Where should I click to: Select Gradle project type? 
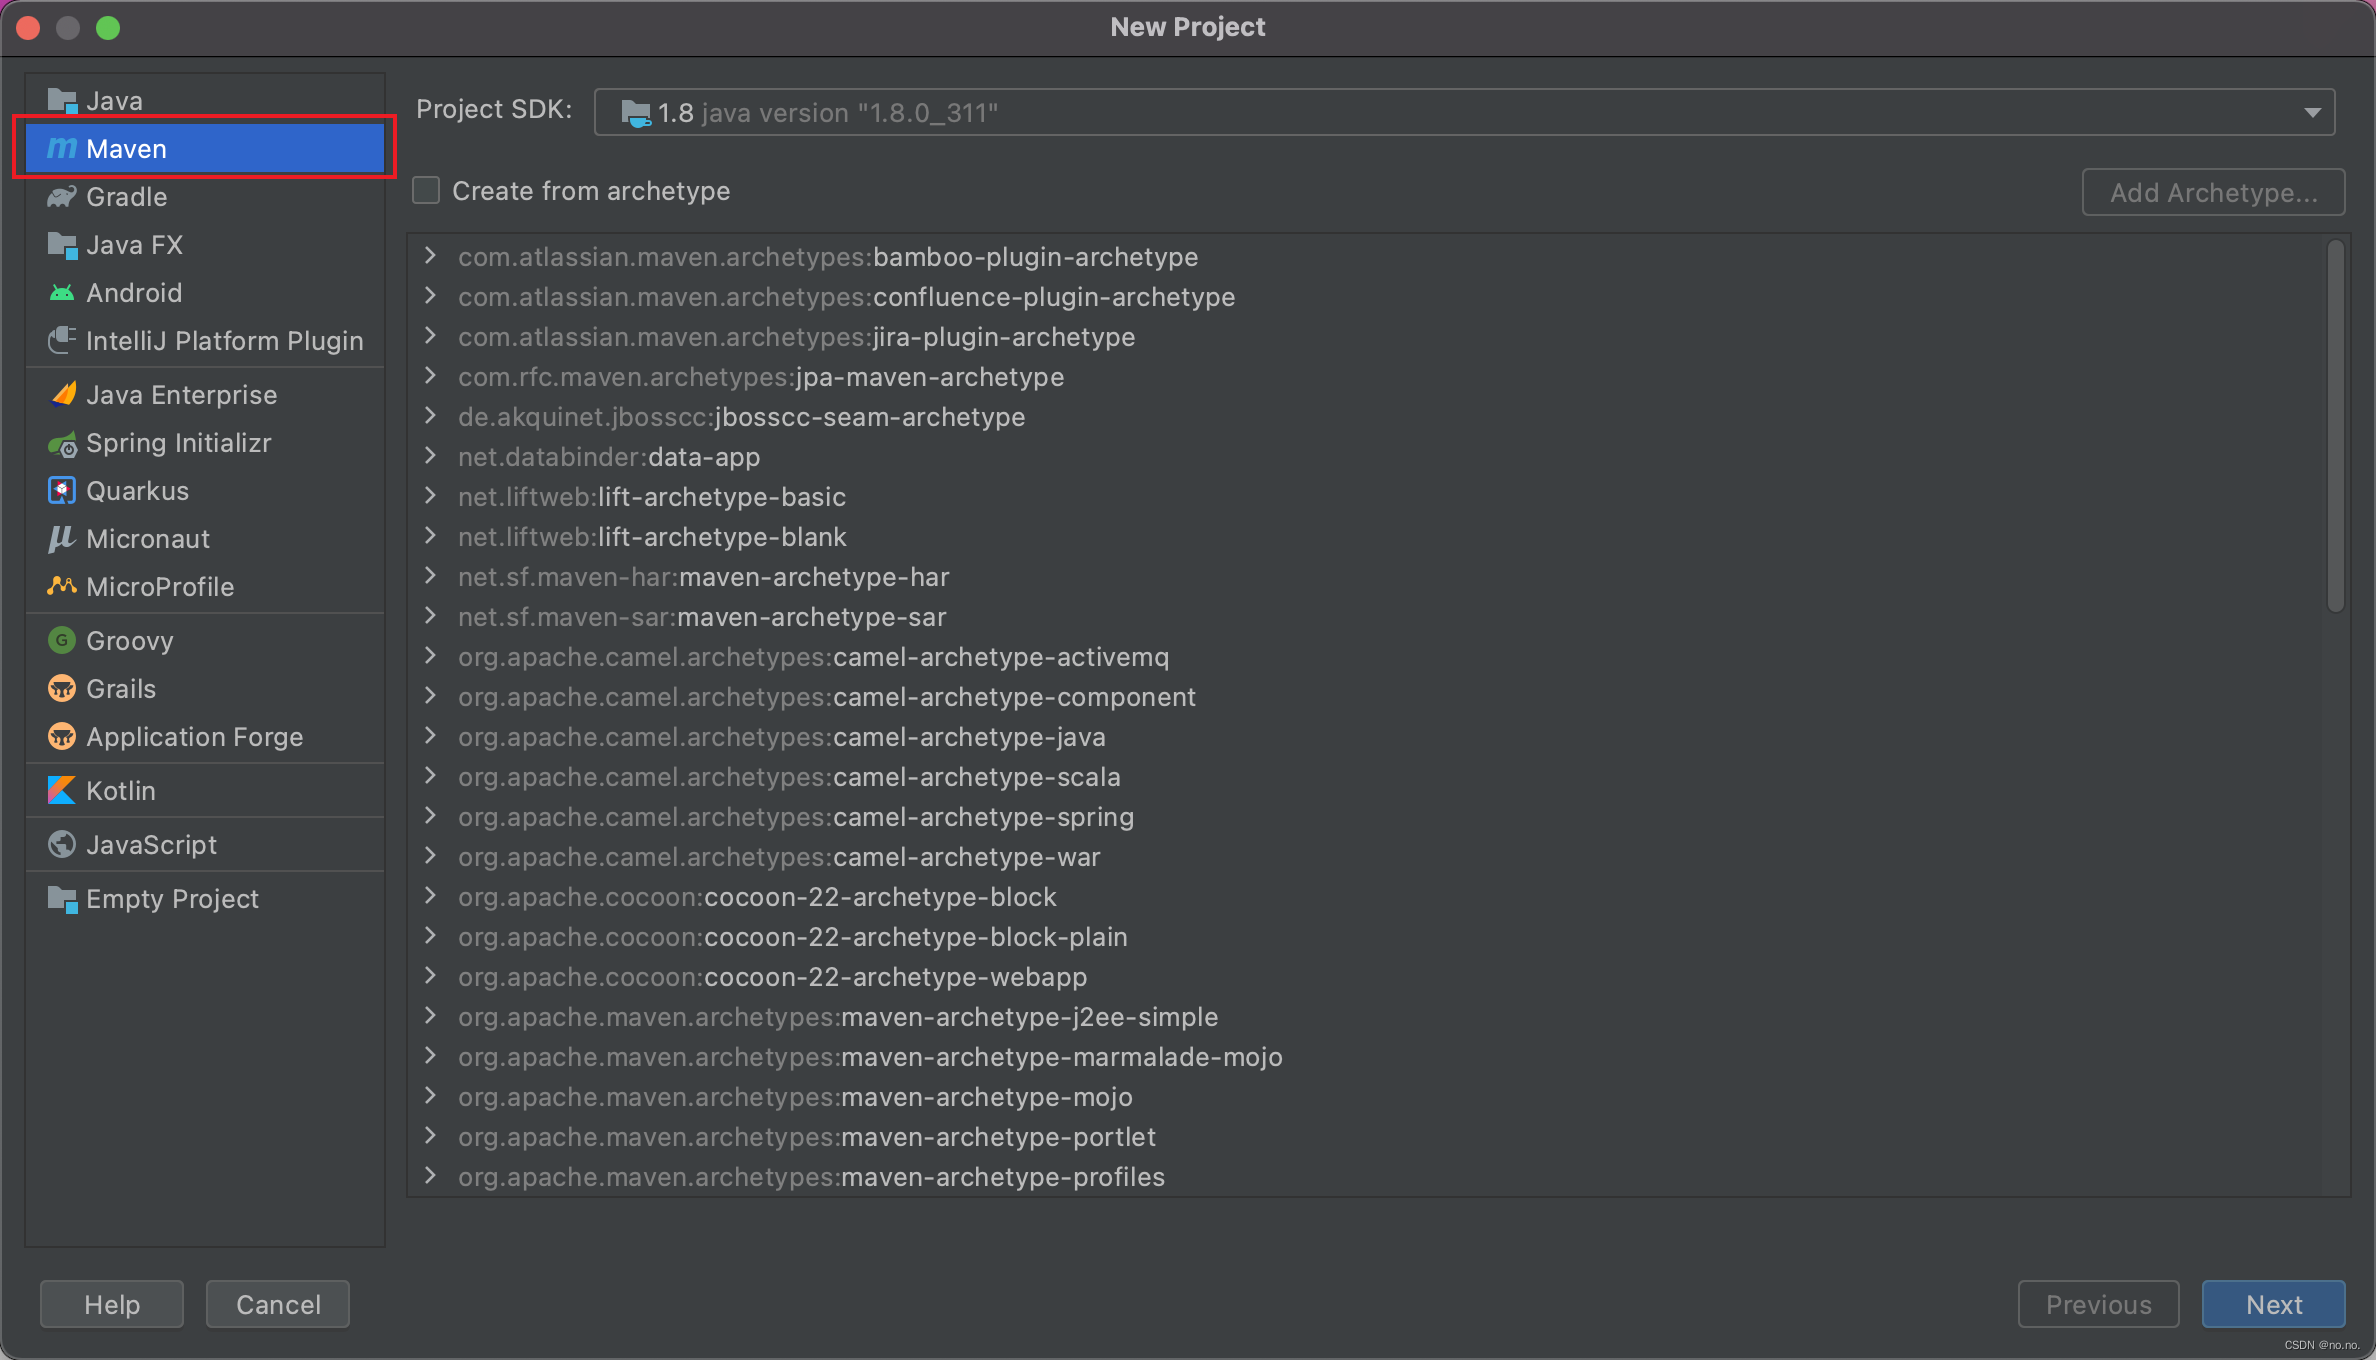pyautogui.click(x=205, y=197)
